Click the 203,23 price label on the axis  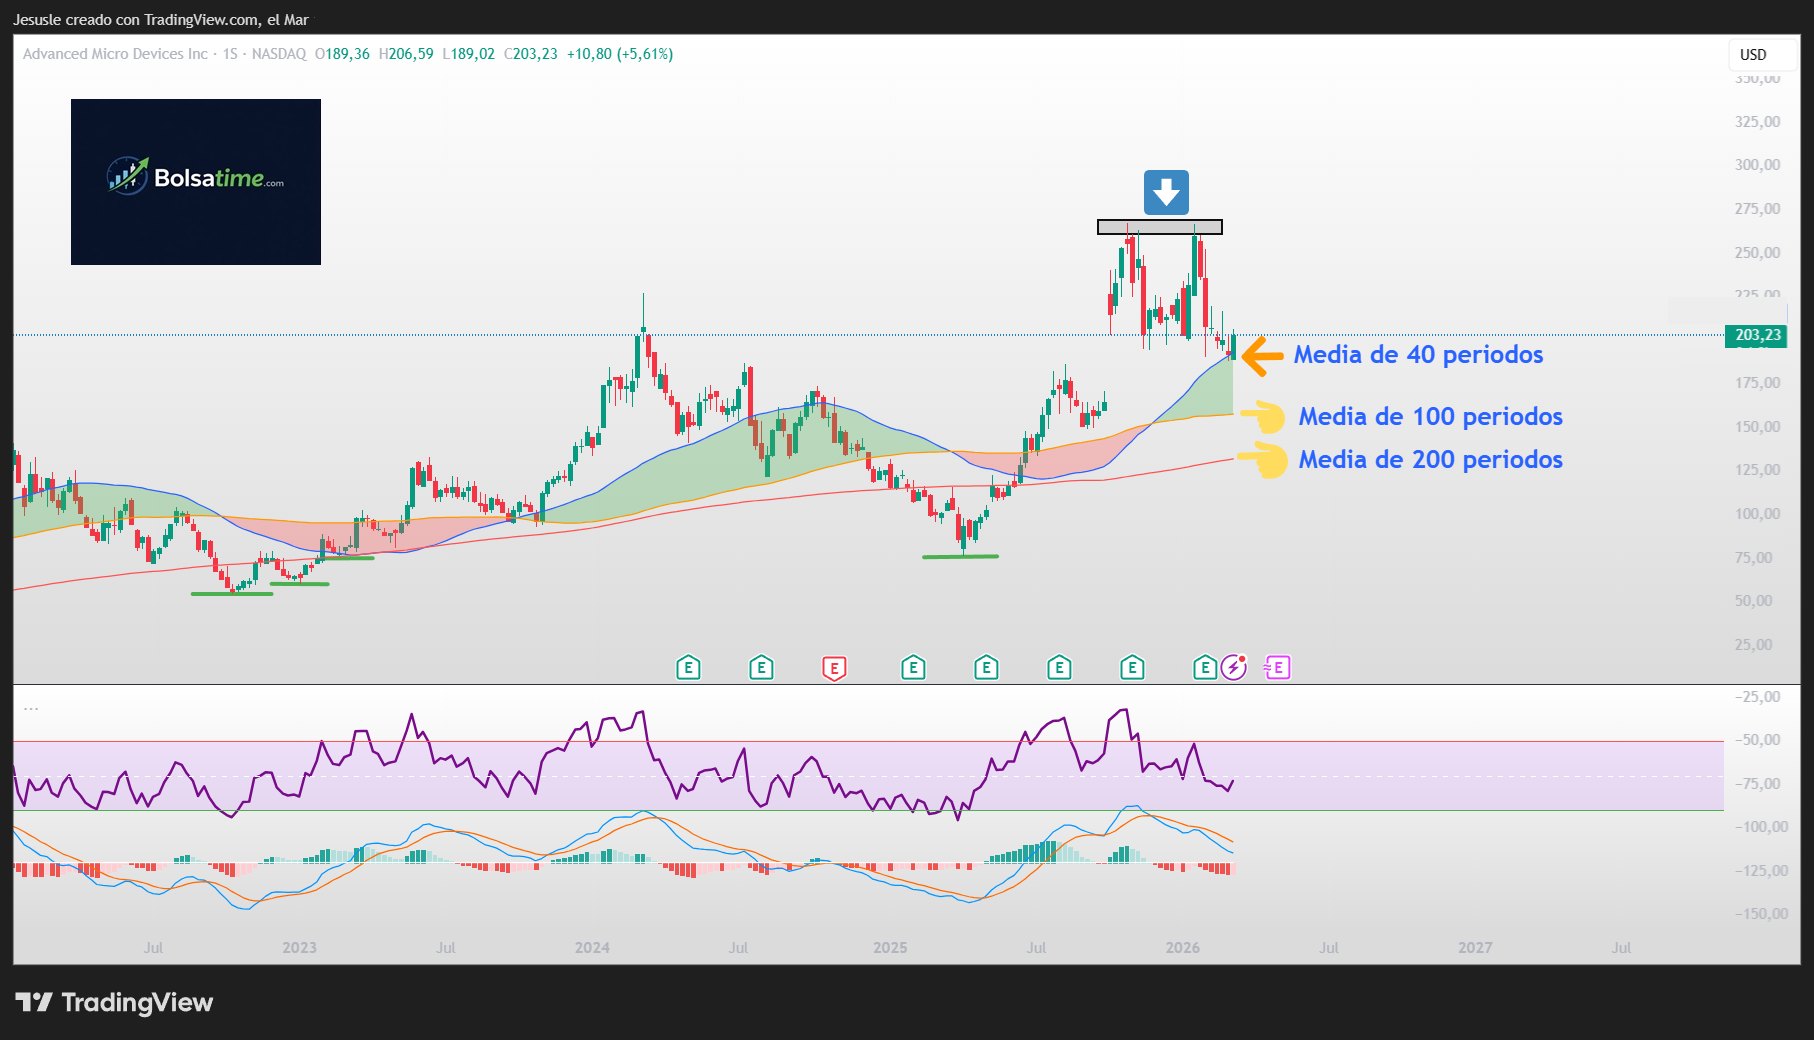point(1755,337)
